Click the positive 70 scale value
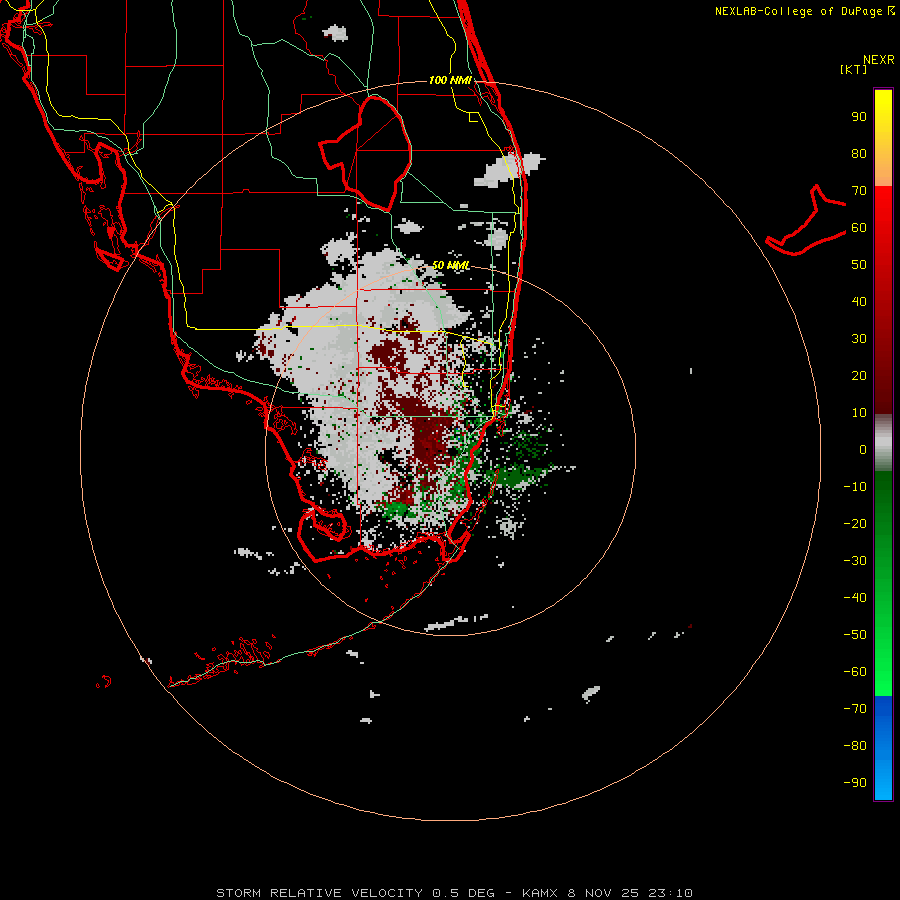The width and height of the screenshot is (900, 900). [x=859, y=191]
